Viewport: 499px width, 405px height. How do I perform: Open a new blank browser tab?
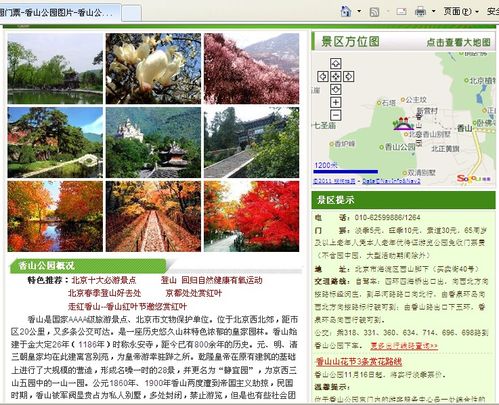131,14
